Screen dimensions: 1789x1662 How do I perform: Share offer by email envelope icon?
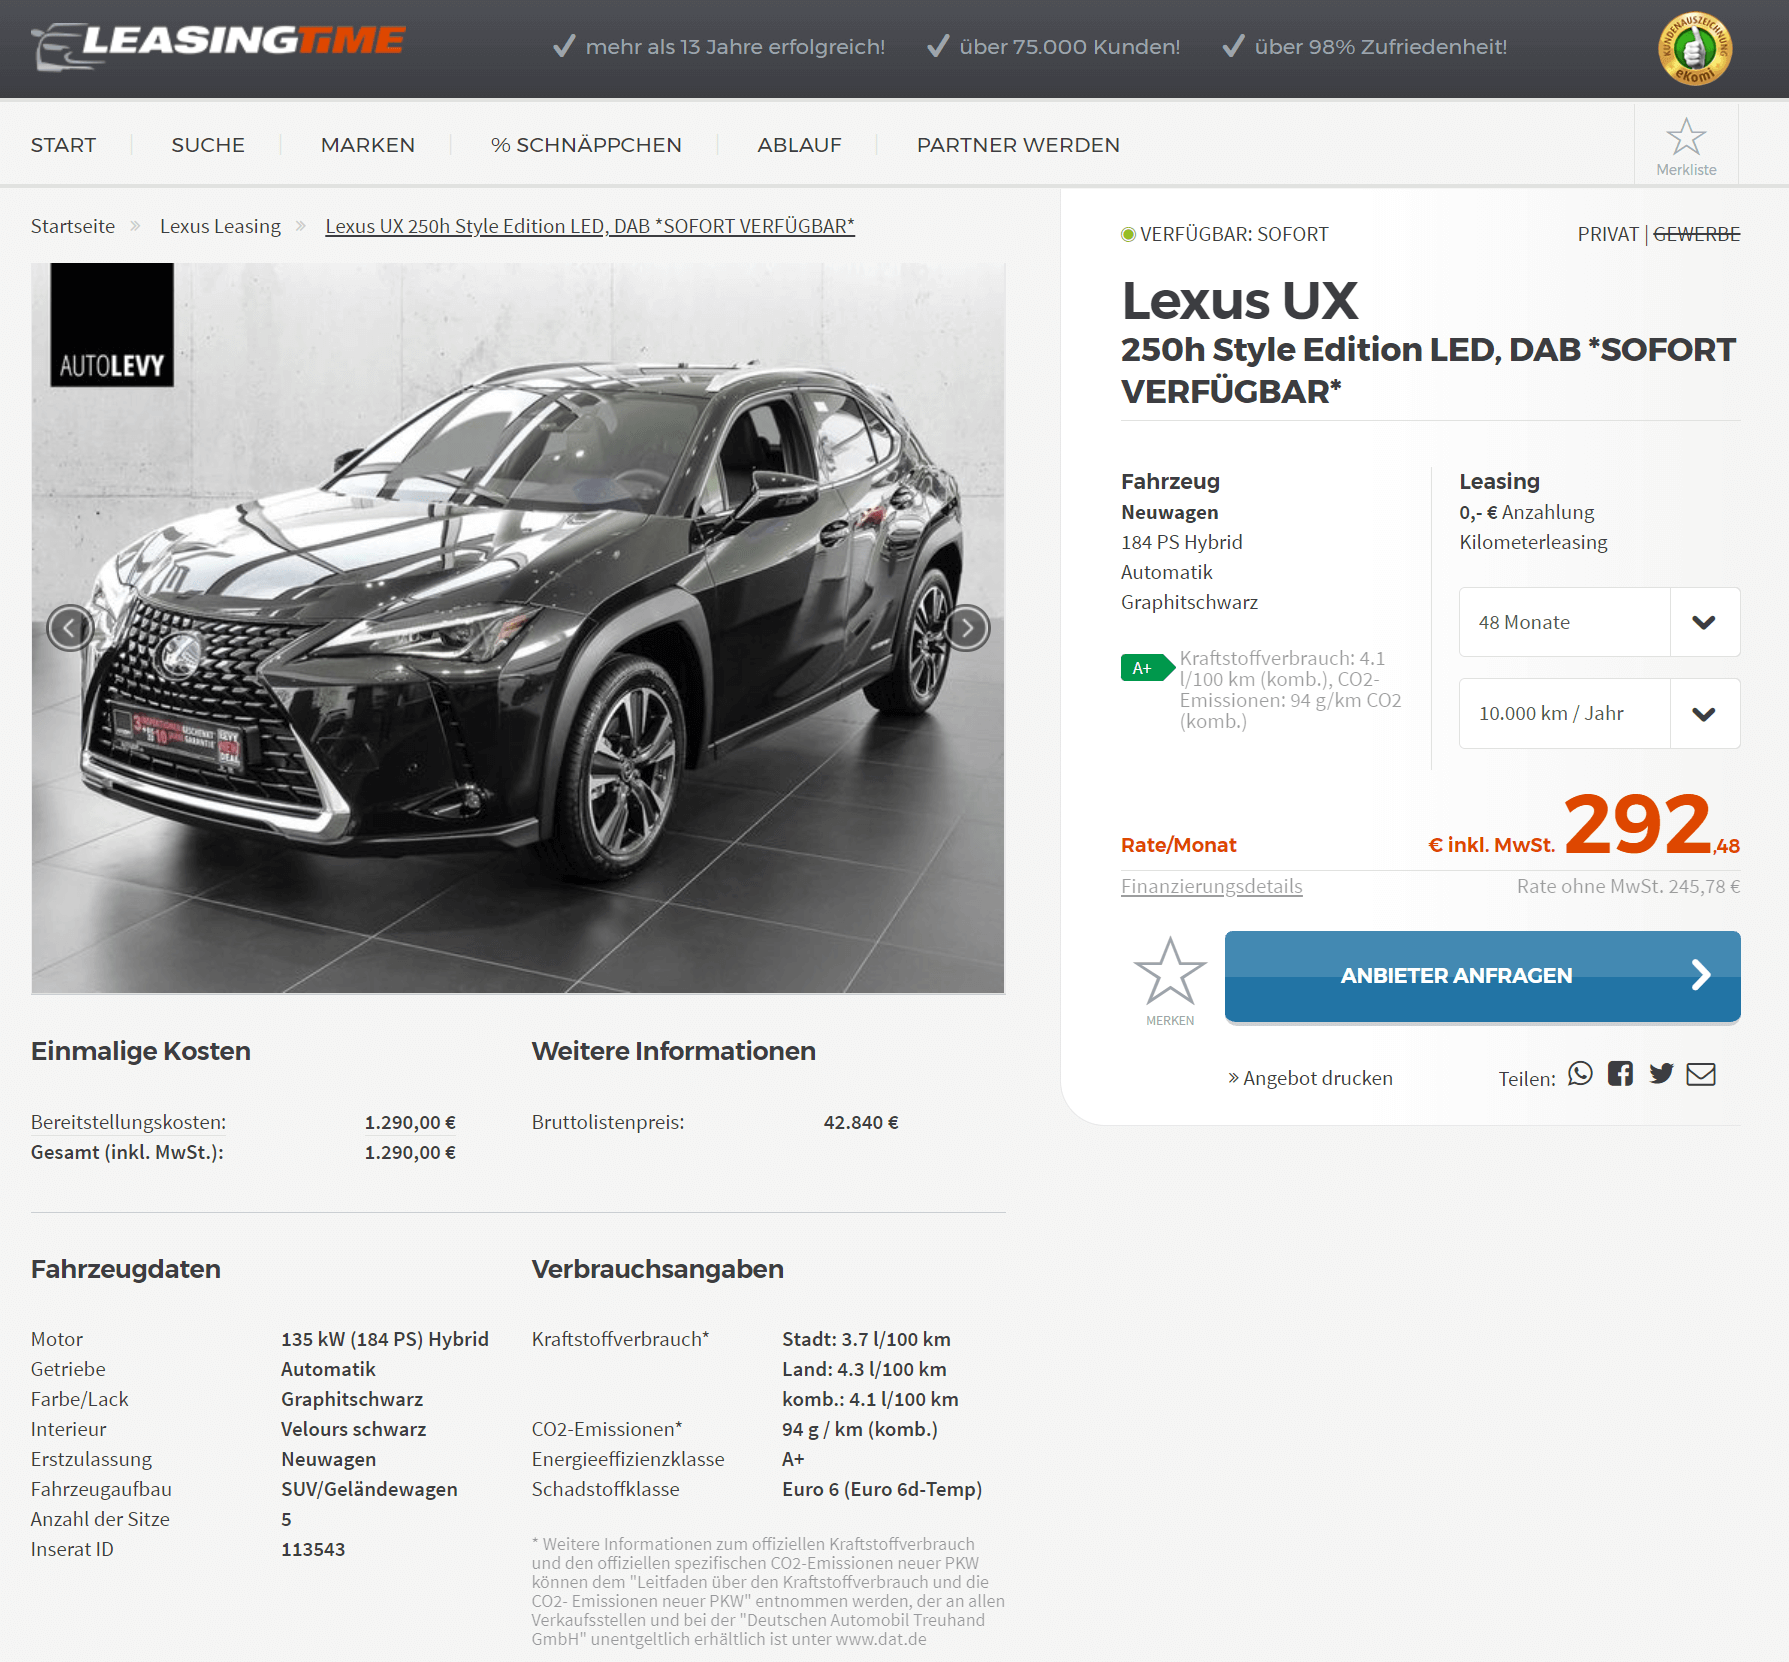click(1701, 1074)
